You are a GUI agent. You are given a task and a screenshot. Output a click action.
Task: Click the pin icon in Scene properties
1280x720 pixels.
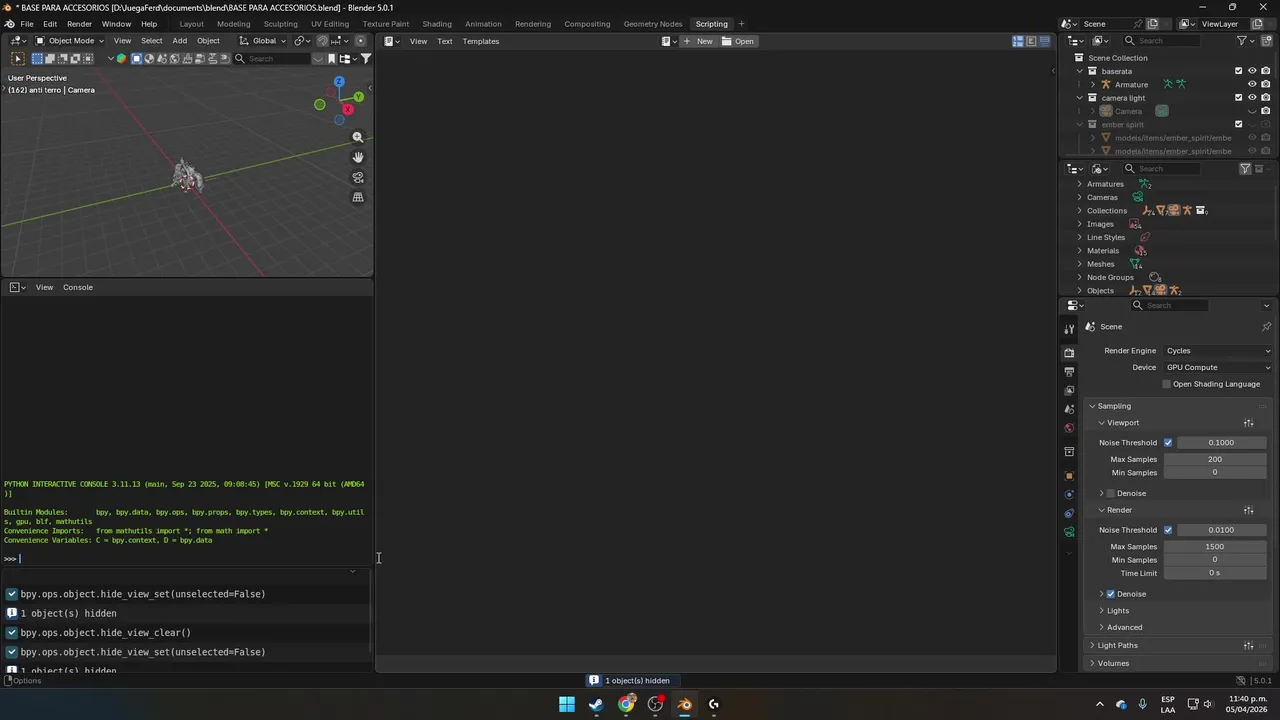tap(1266, 327)
